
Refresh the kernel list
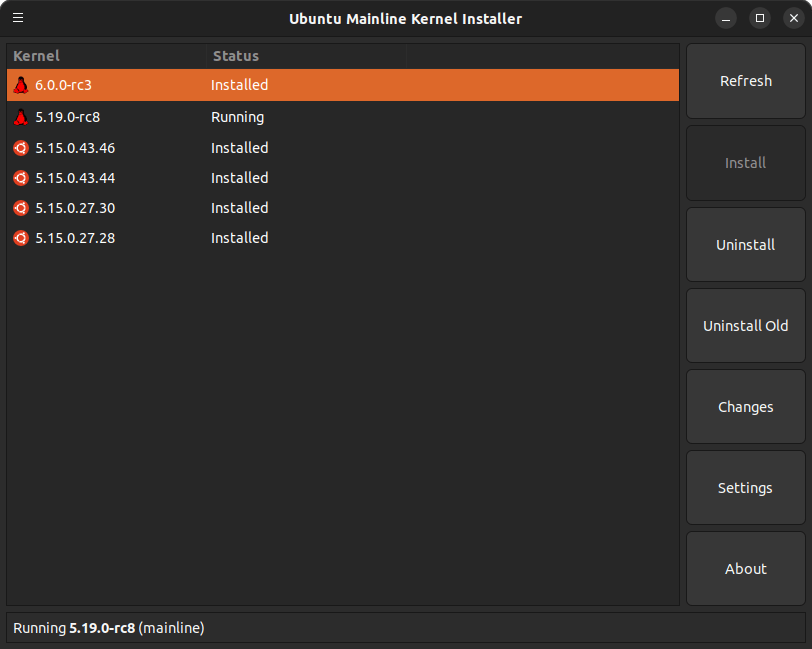[746, 81]
